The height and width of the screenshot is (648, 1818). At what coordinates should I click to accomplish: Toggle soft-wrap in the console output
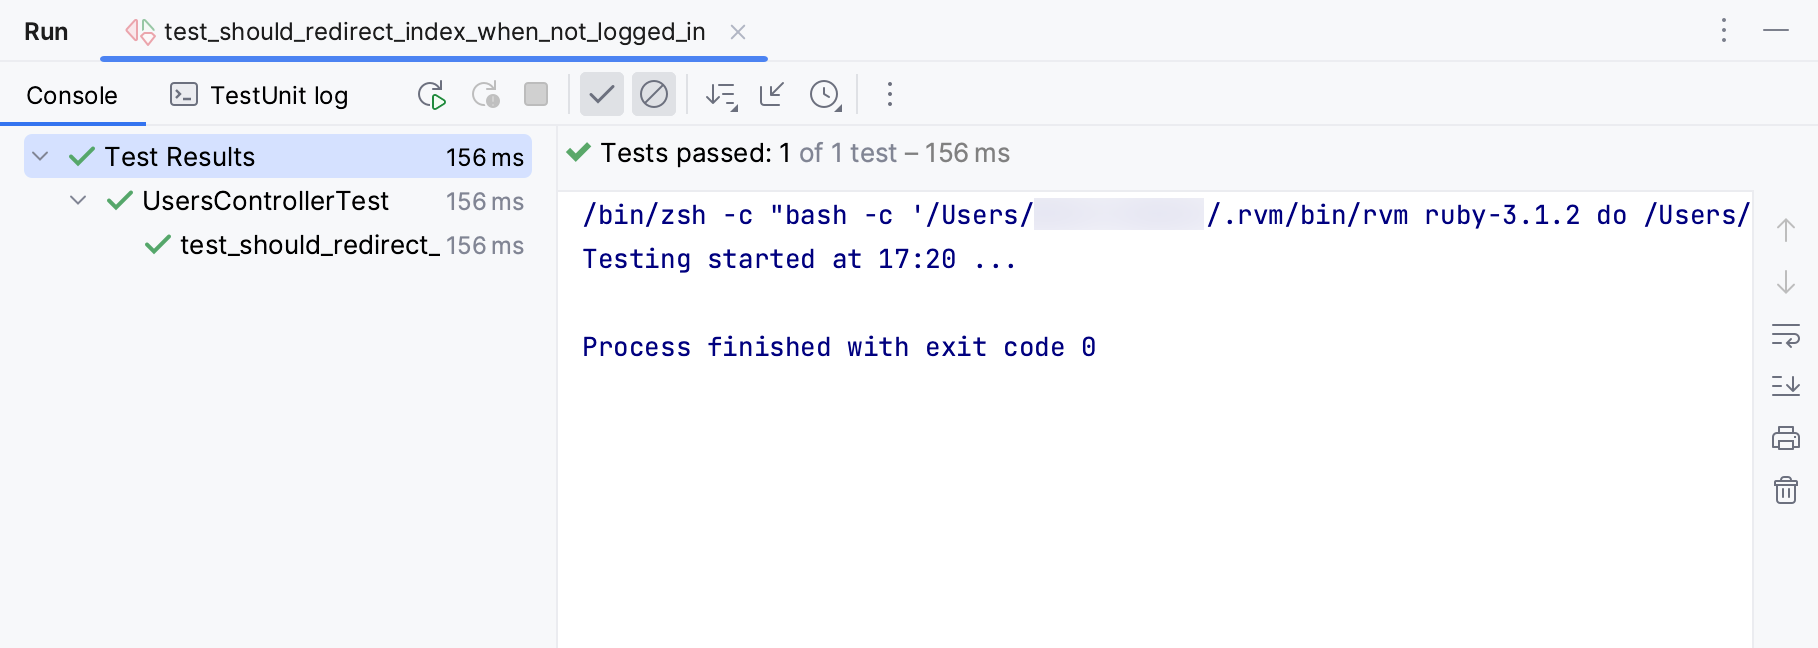(x=1786, y=338)
